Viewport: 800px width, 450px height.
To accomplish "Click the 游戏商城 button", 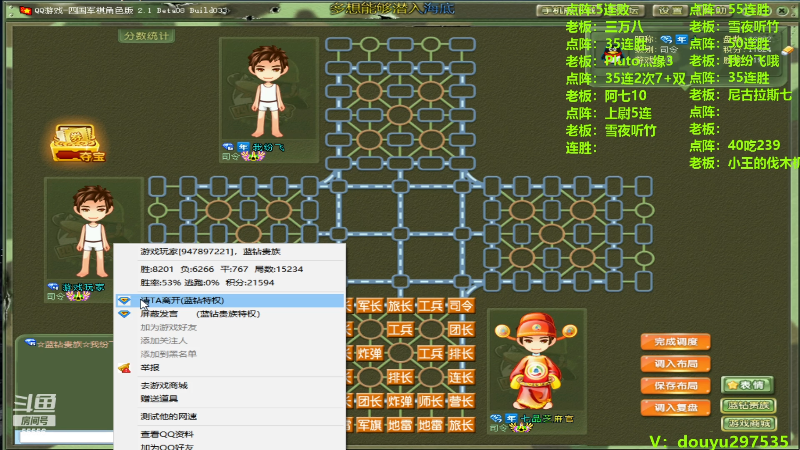I will [748, 423].
